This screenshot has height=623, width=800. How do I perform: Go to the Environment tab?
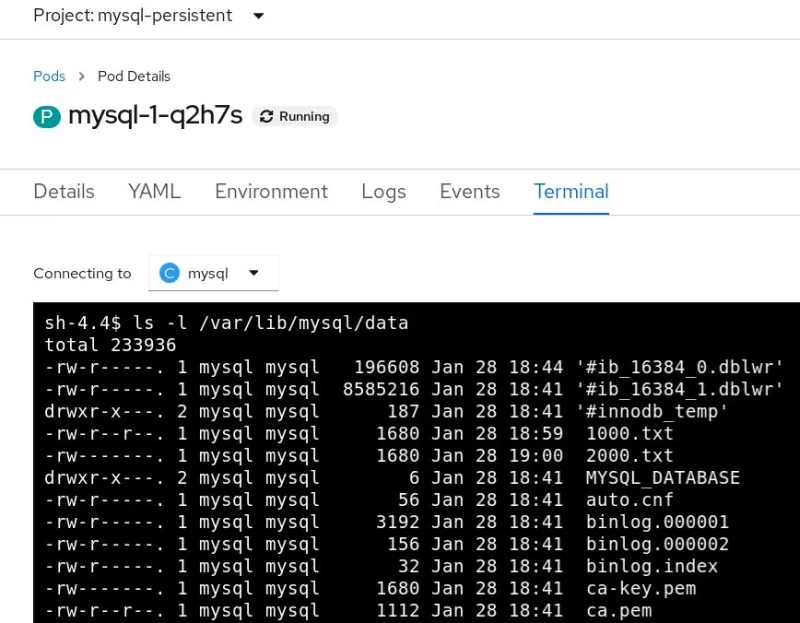tap(271, 191)
